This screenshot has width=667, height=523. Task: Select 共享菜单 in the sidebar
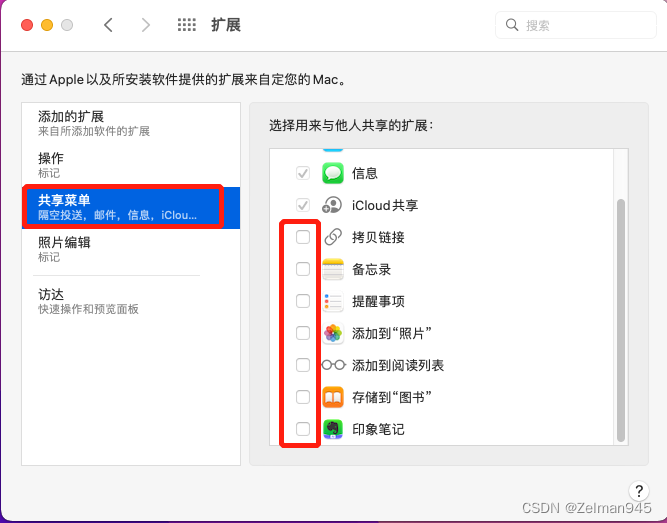[x=131, y=208]
